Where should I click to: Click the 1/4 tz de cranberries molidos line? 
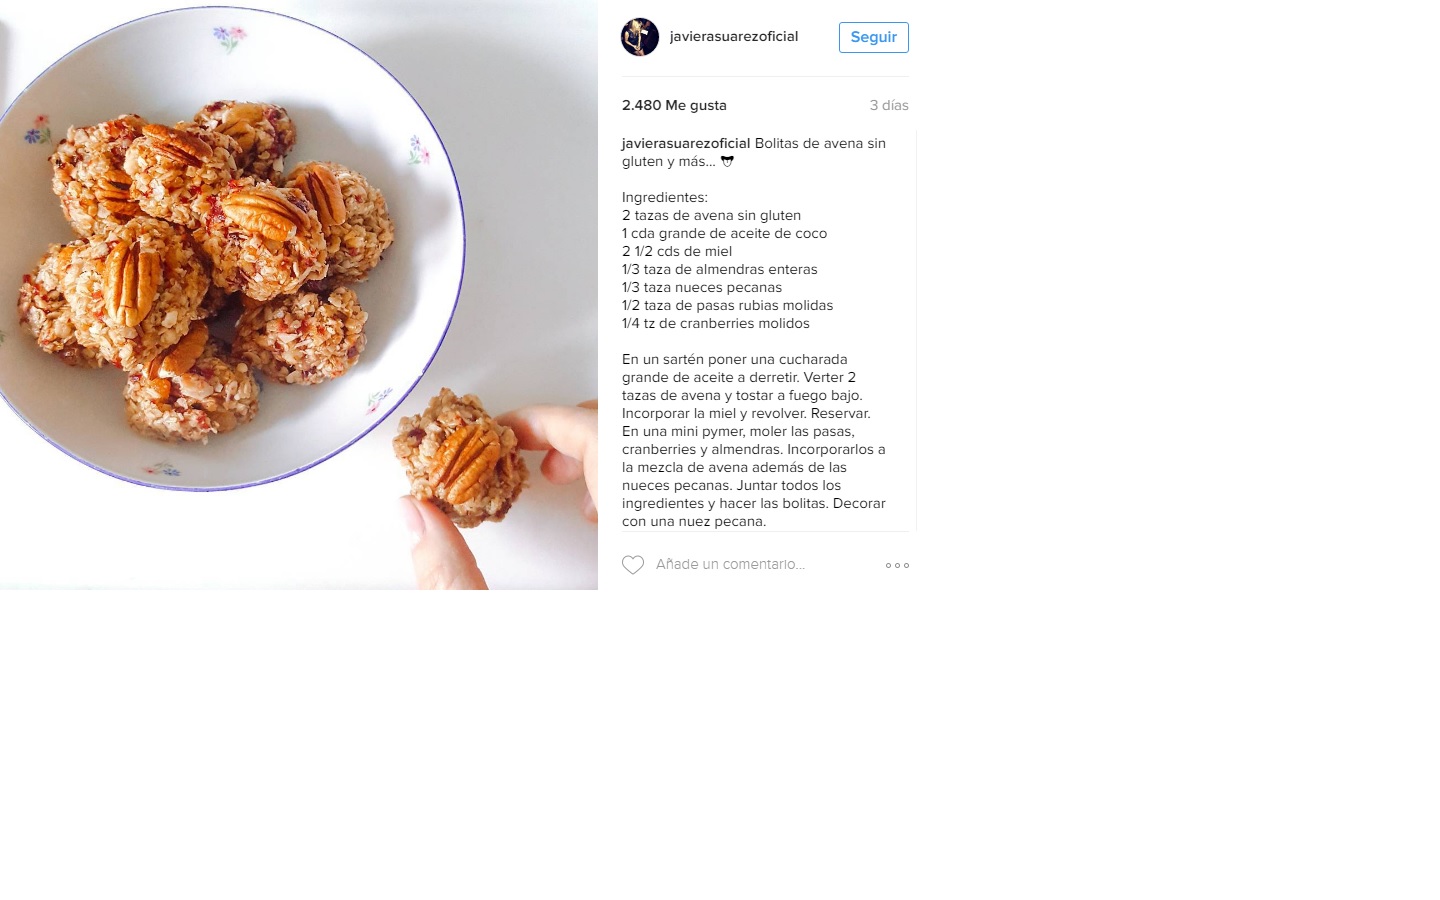pos(716,323)
